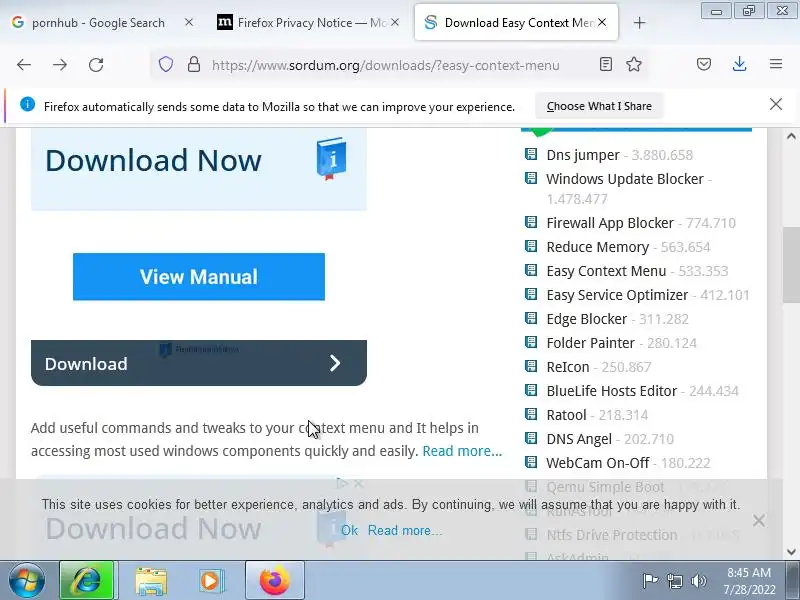Image resolution: width=800 pixels, height=600 pixels.
Task: Open the Windows Start menu
Action: (x=26, y=581)
